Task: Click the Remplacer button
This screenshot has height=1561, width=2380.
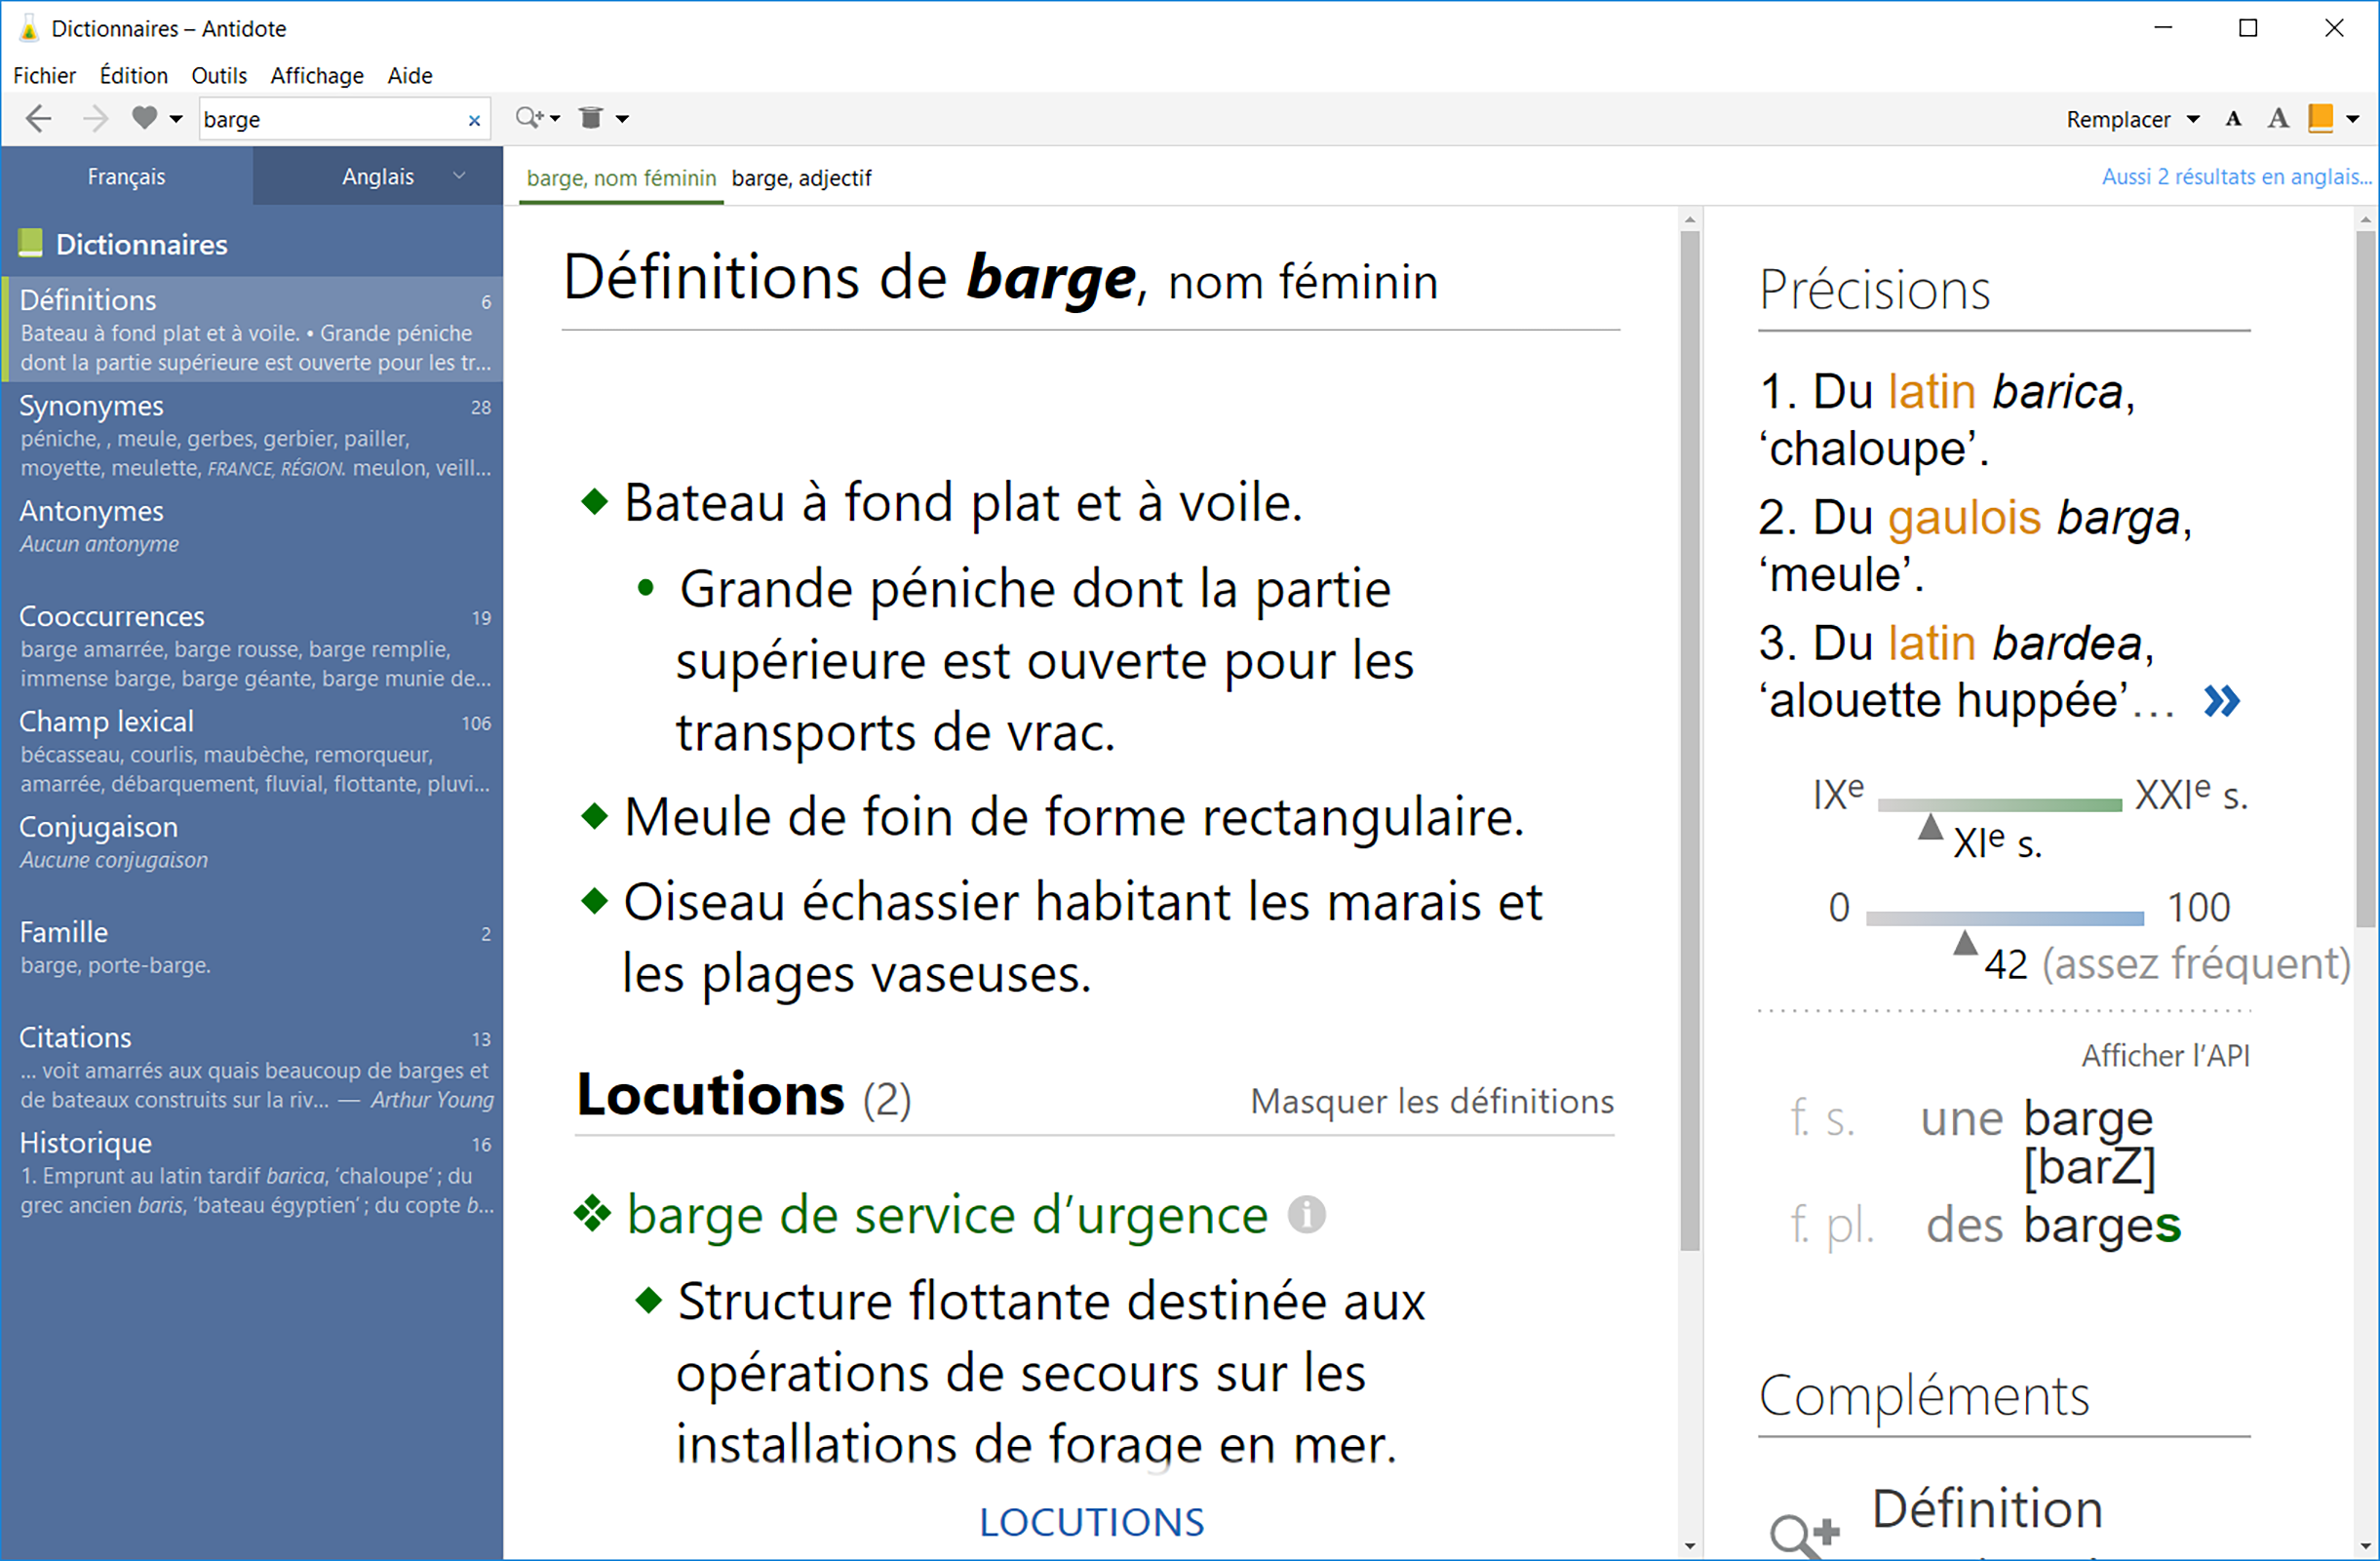Action: coord(2118,119)
